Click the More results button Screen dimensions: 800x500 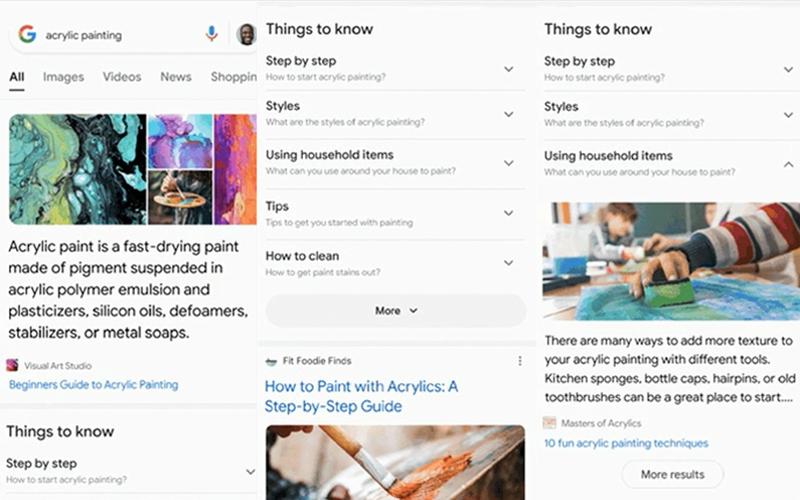(672, 474)
